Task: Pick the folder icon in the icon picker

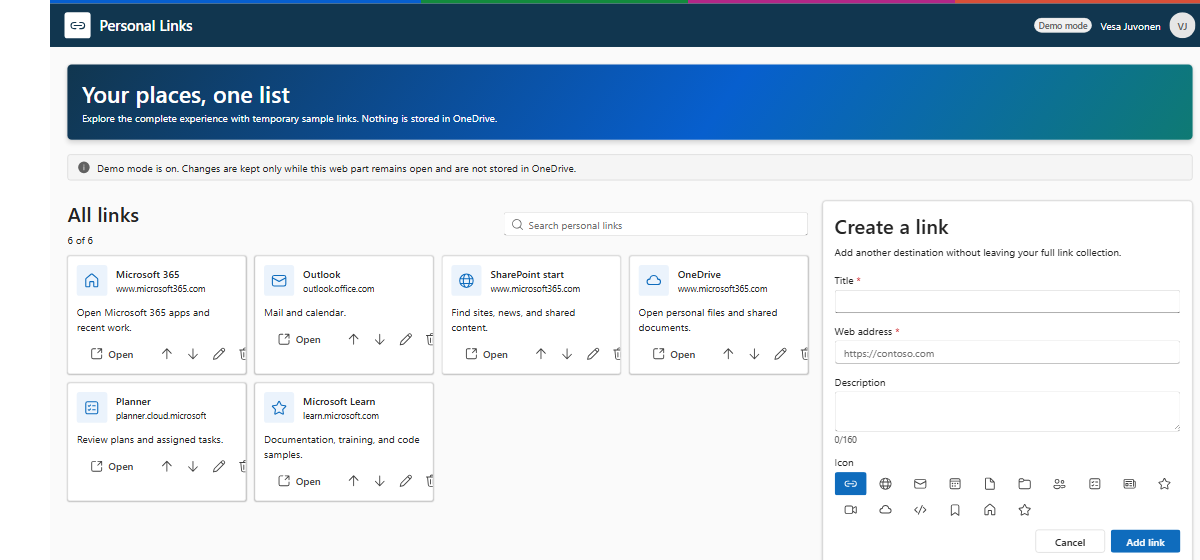Action: tap(1025, 484)
